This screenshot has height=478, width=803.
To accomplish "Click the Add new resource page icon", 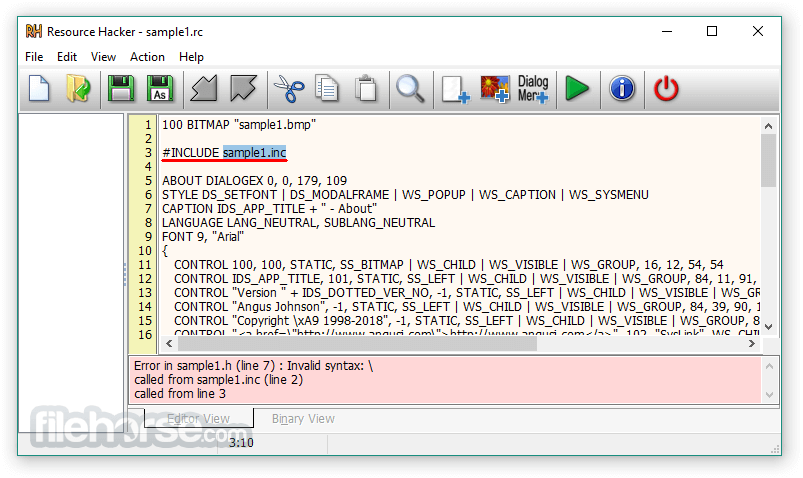I will point(455,89).
